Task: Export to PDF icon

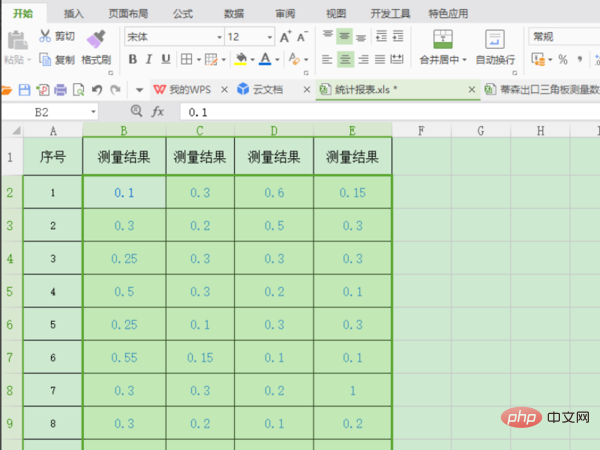Action: [42, 90]
